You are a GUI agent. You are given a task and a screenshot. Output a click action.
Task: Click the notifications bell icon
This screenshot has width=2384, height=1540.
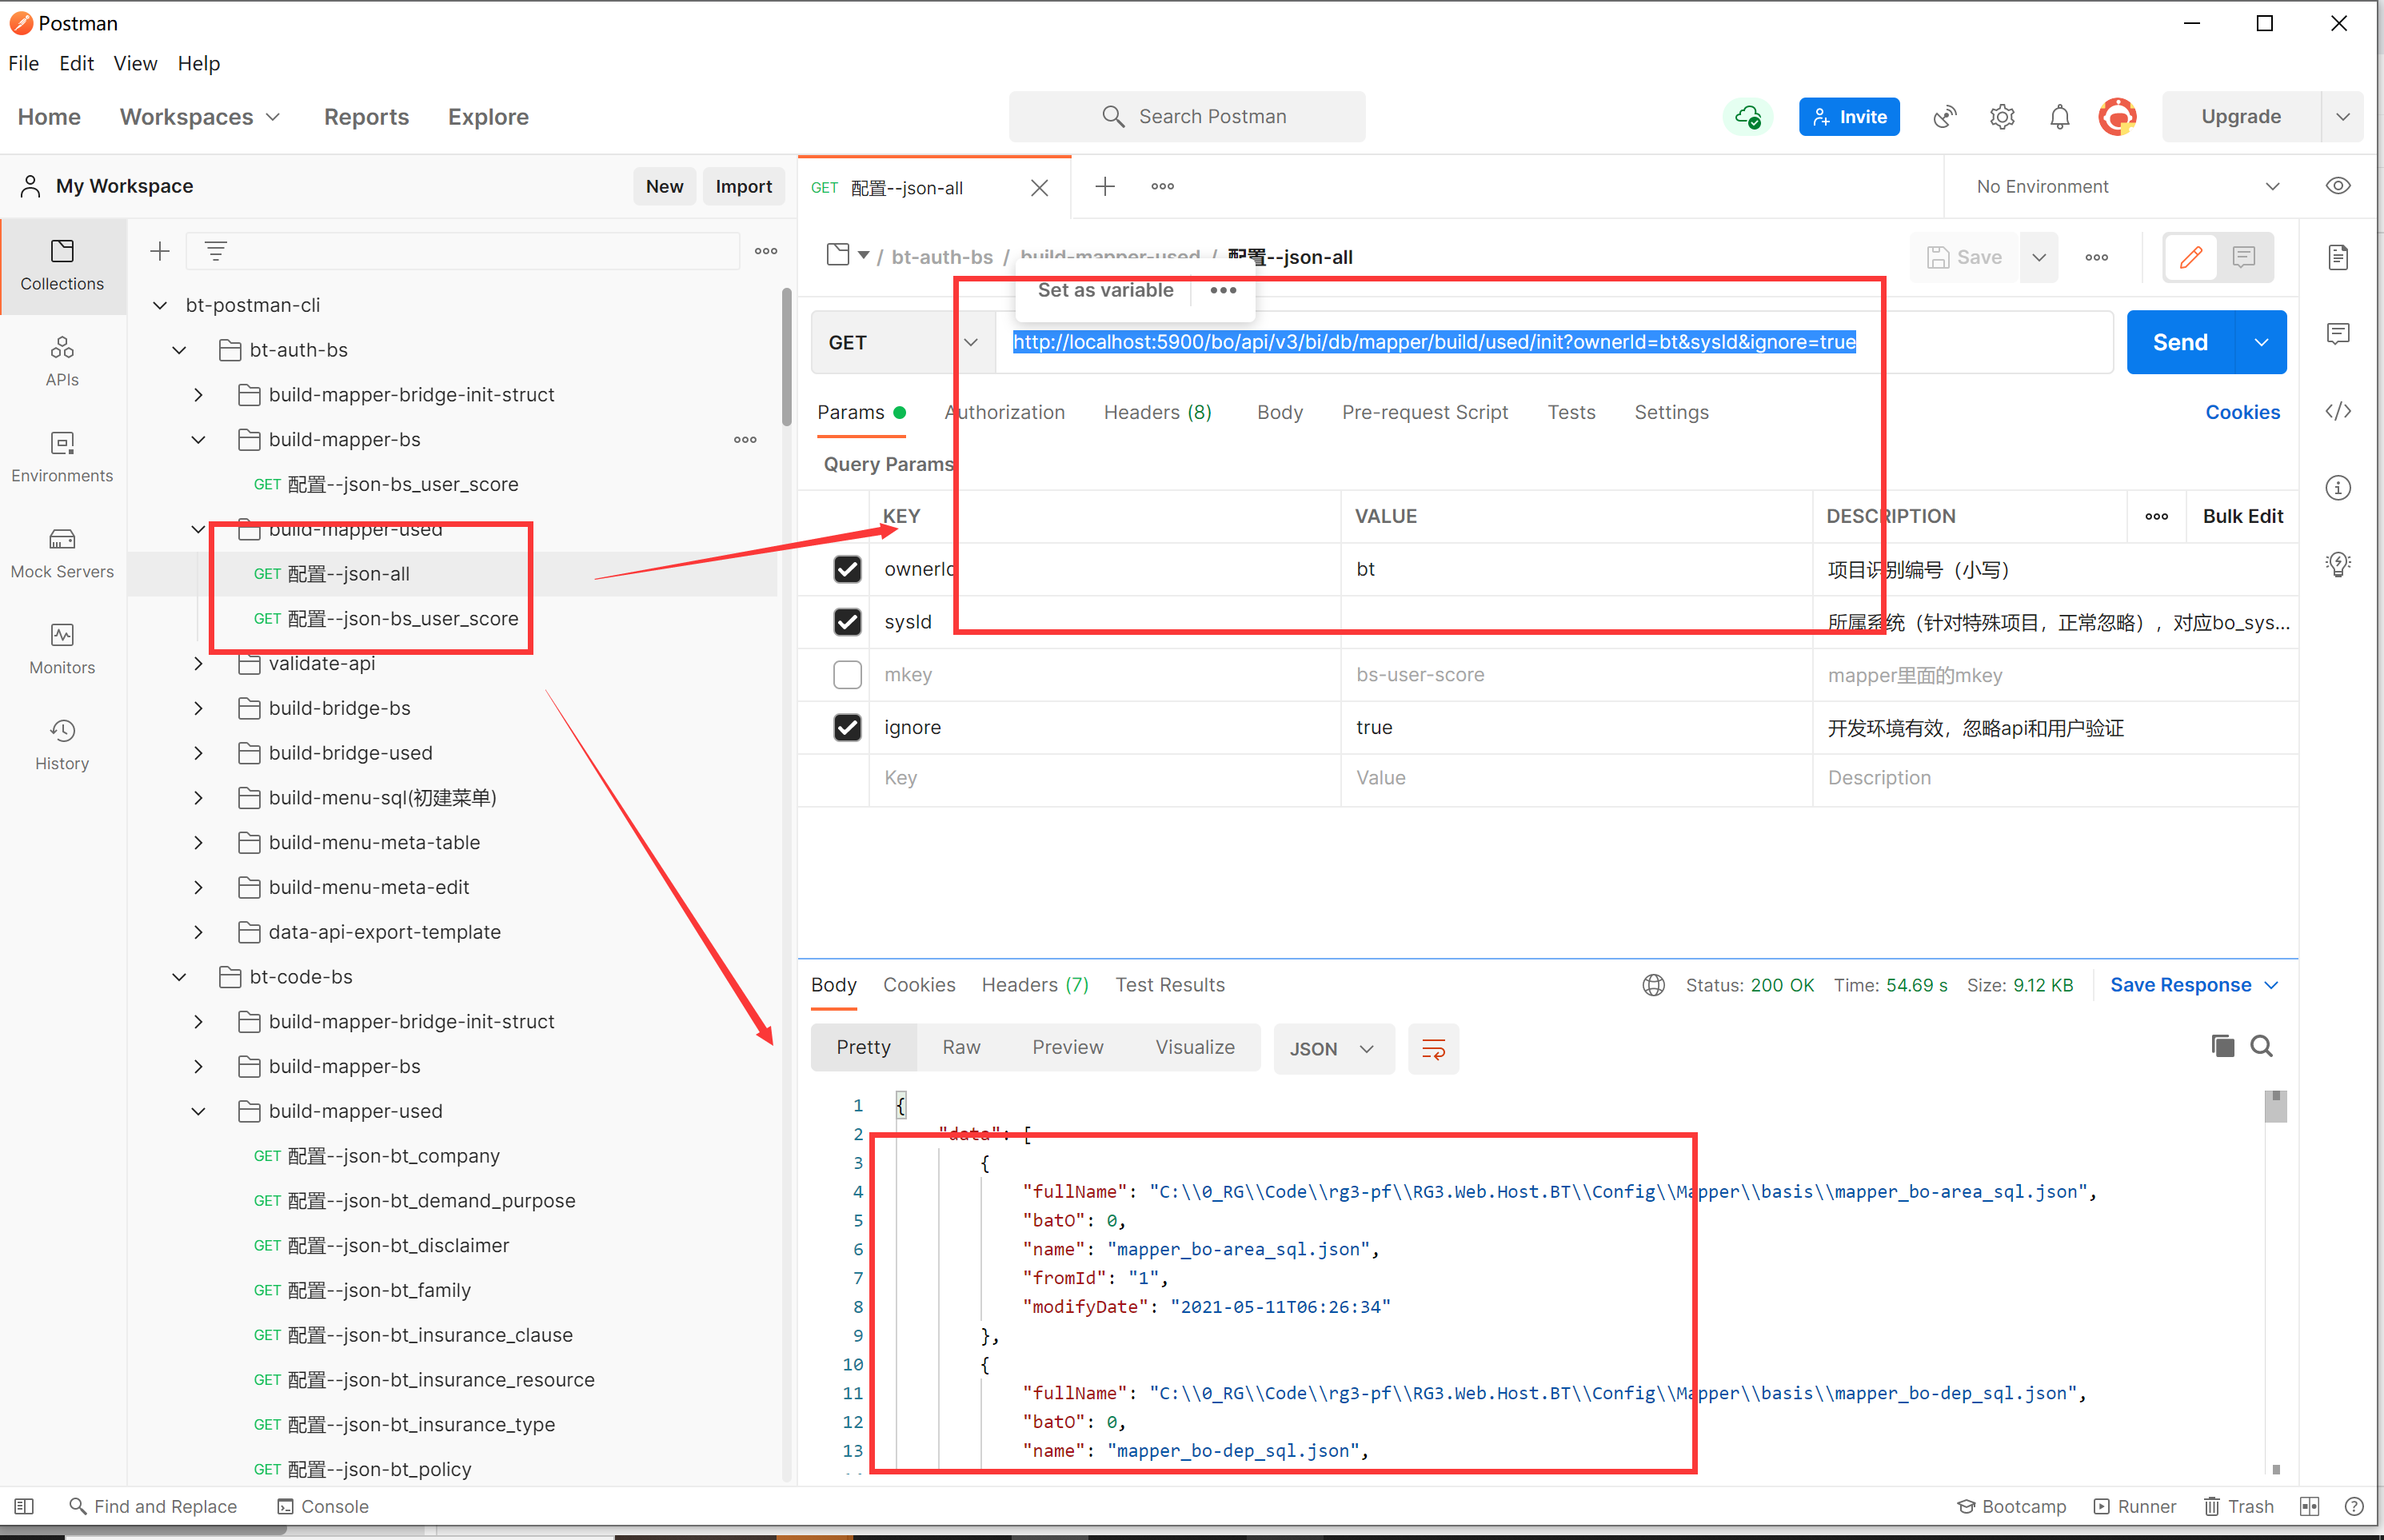(x=2059, y=117)
